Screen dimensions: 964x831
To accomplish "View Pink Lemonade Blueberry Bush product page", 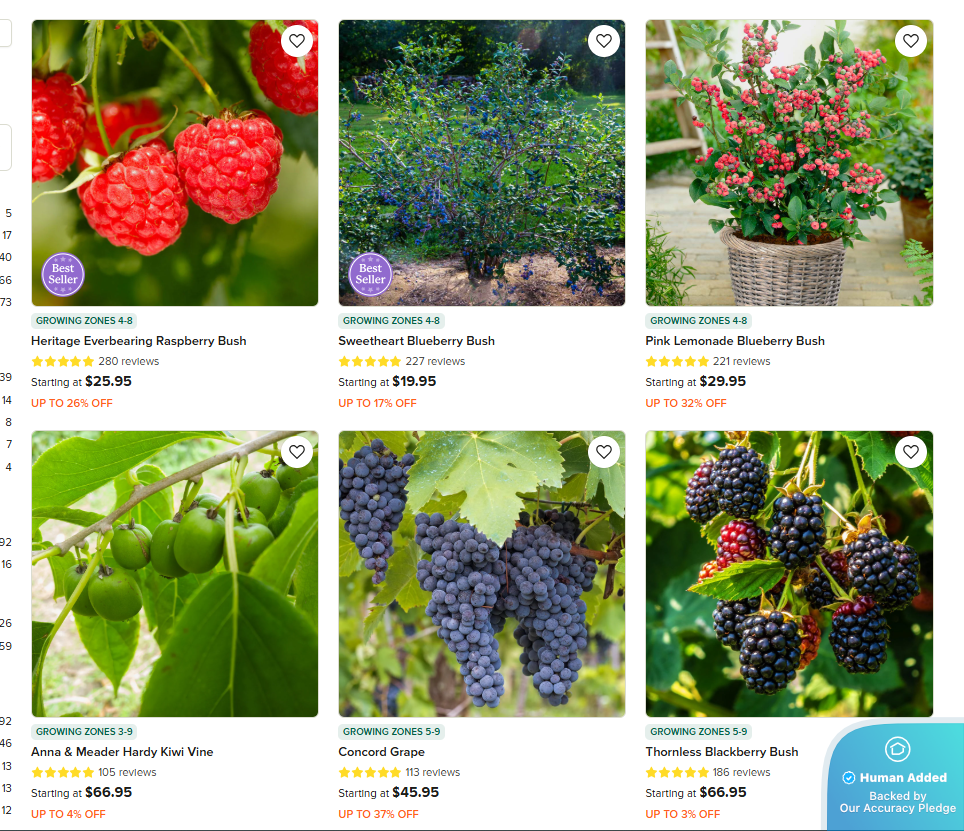I will (735, 341).
